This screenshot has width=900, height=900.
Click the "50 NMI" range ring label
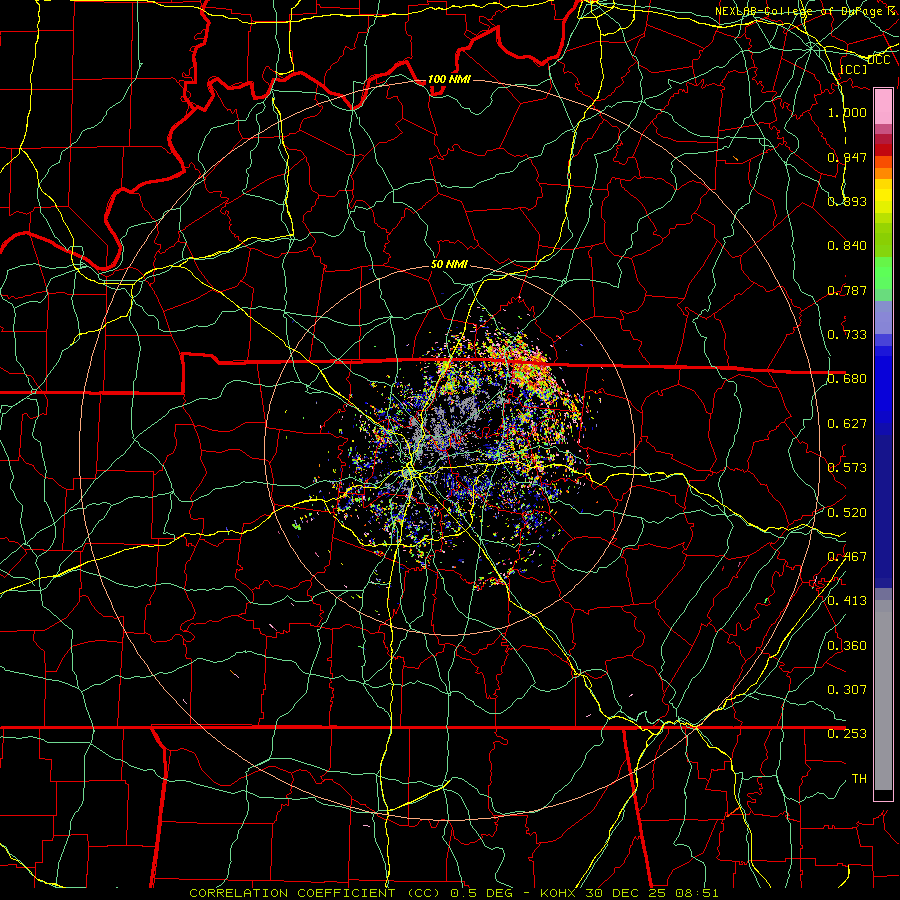click(x=449, y=264)
